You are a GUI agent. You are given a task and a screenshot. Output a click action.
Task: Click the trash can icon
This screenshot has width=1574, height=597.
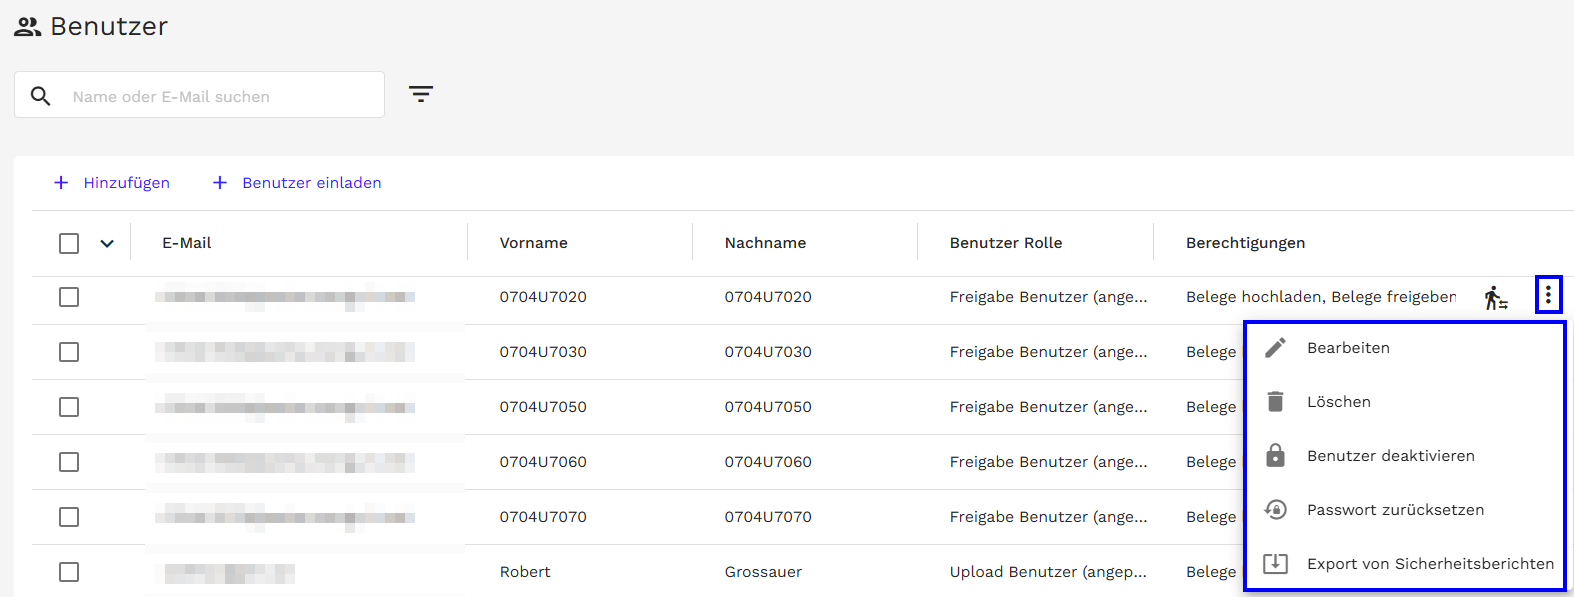pos(1275,402)
